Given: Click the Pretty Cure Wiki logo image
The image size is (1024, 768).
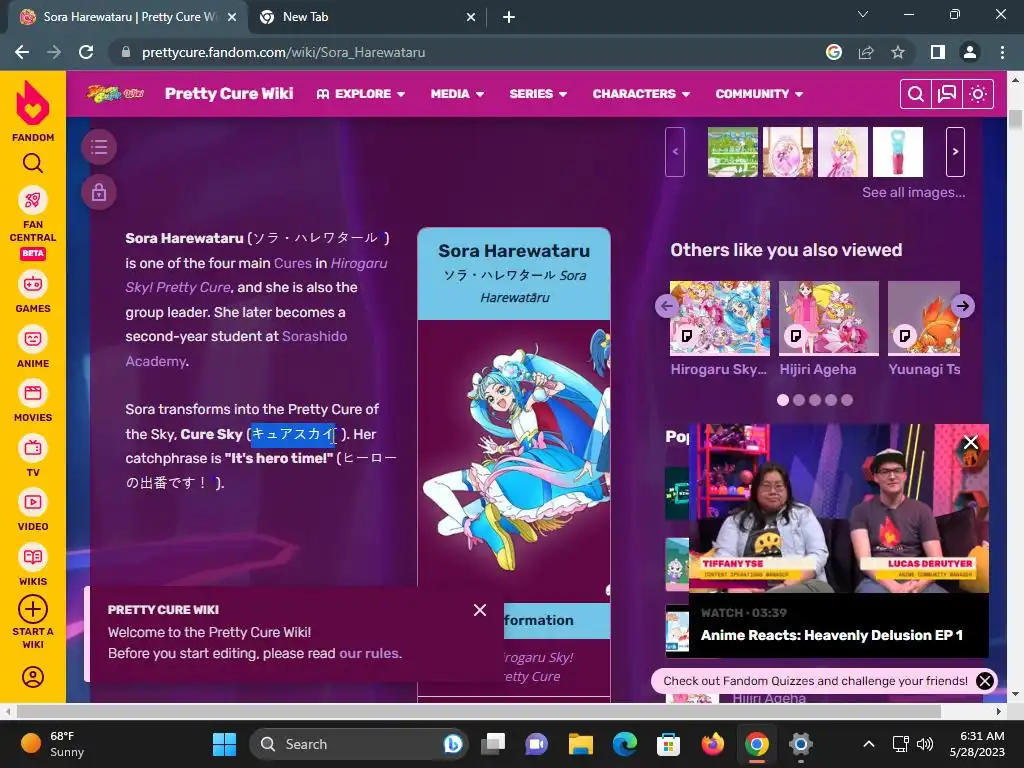Looking at the screenshot, I should [x=115, y=93].
